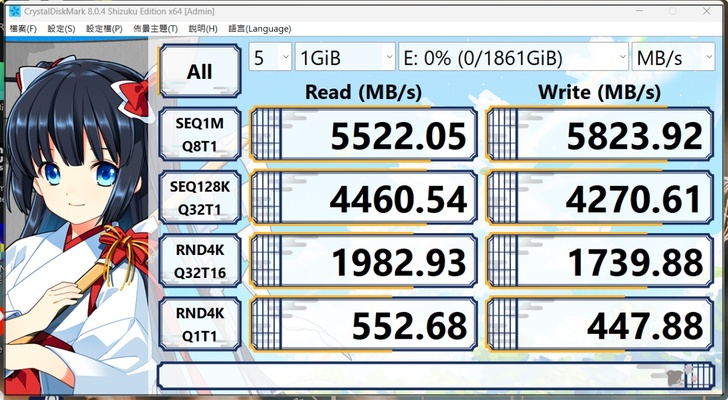Viewport: 728px width, 400px height.
Task: Click the empty comment field at bottom
Action: (x=436, y=376)
